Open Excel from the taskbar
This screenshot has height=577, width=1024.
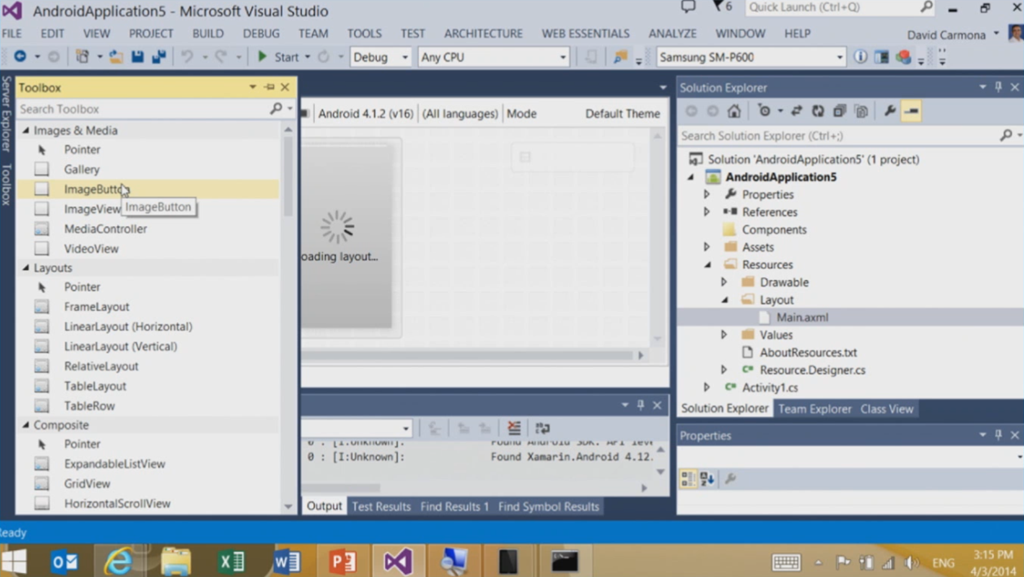231,561
